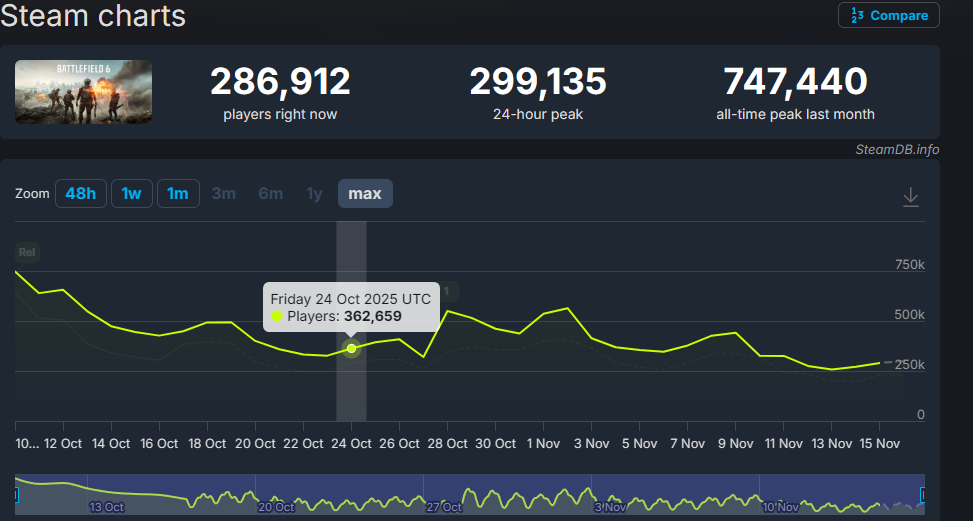Click the chart download icon

[910, 197]
